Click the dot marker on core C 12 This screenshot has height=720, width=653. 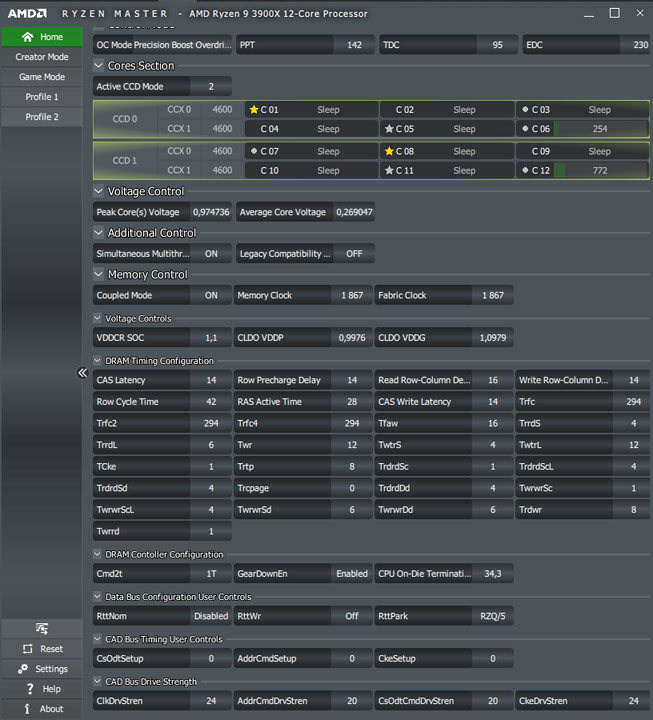(x=525, y=170)
